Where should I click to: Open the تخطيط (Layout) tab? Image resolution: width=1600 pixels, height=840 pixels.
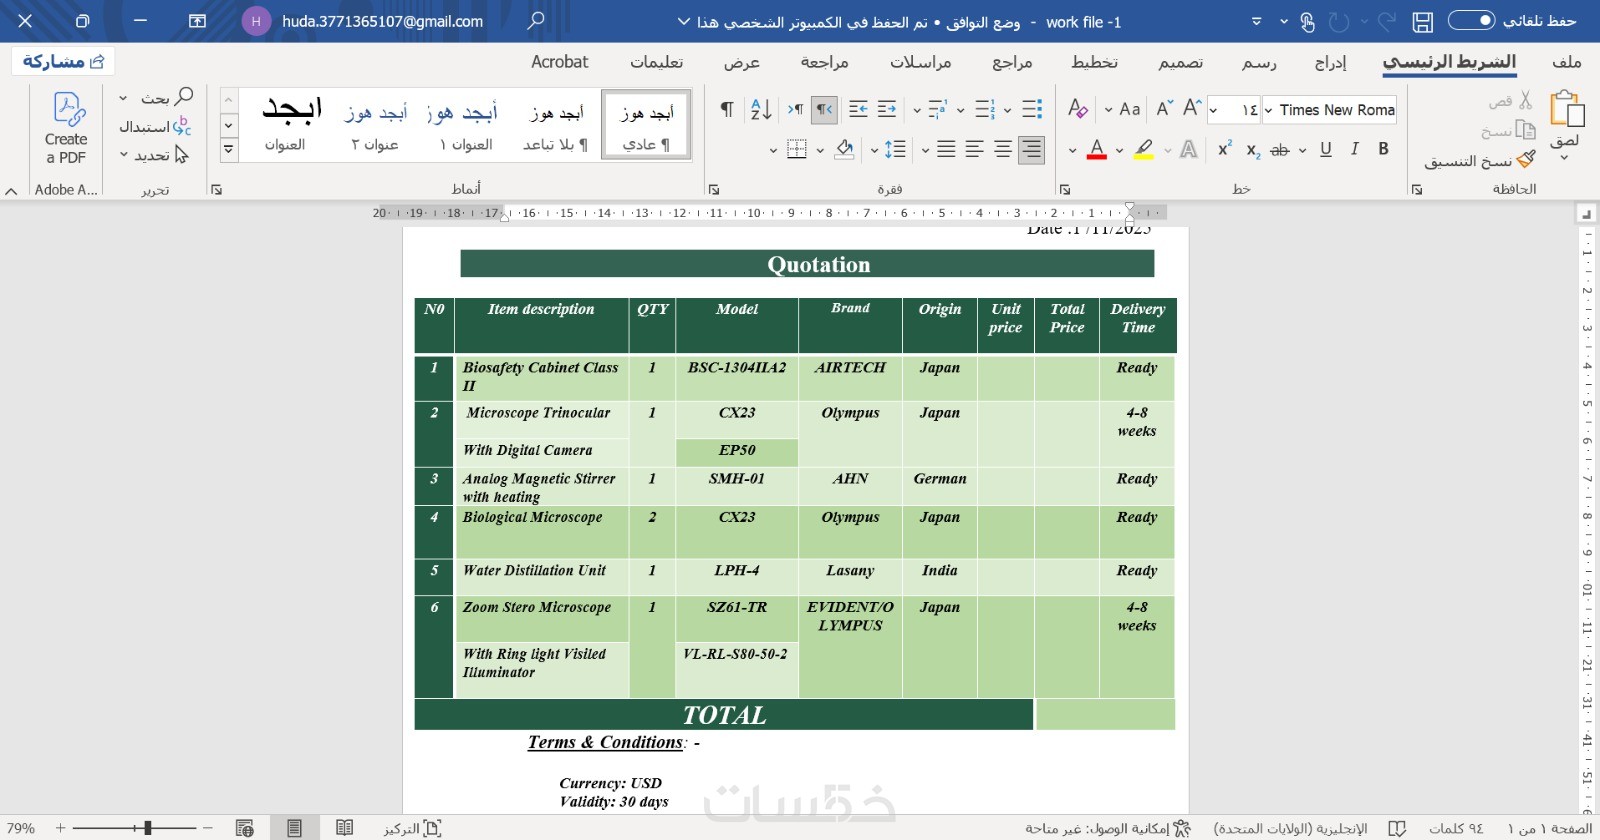click(1095, 62)
